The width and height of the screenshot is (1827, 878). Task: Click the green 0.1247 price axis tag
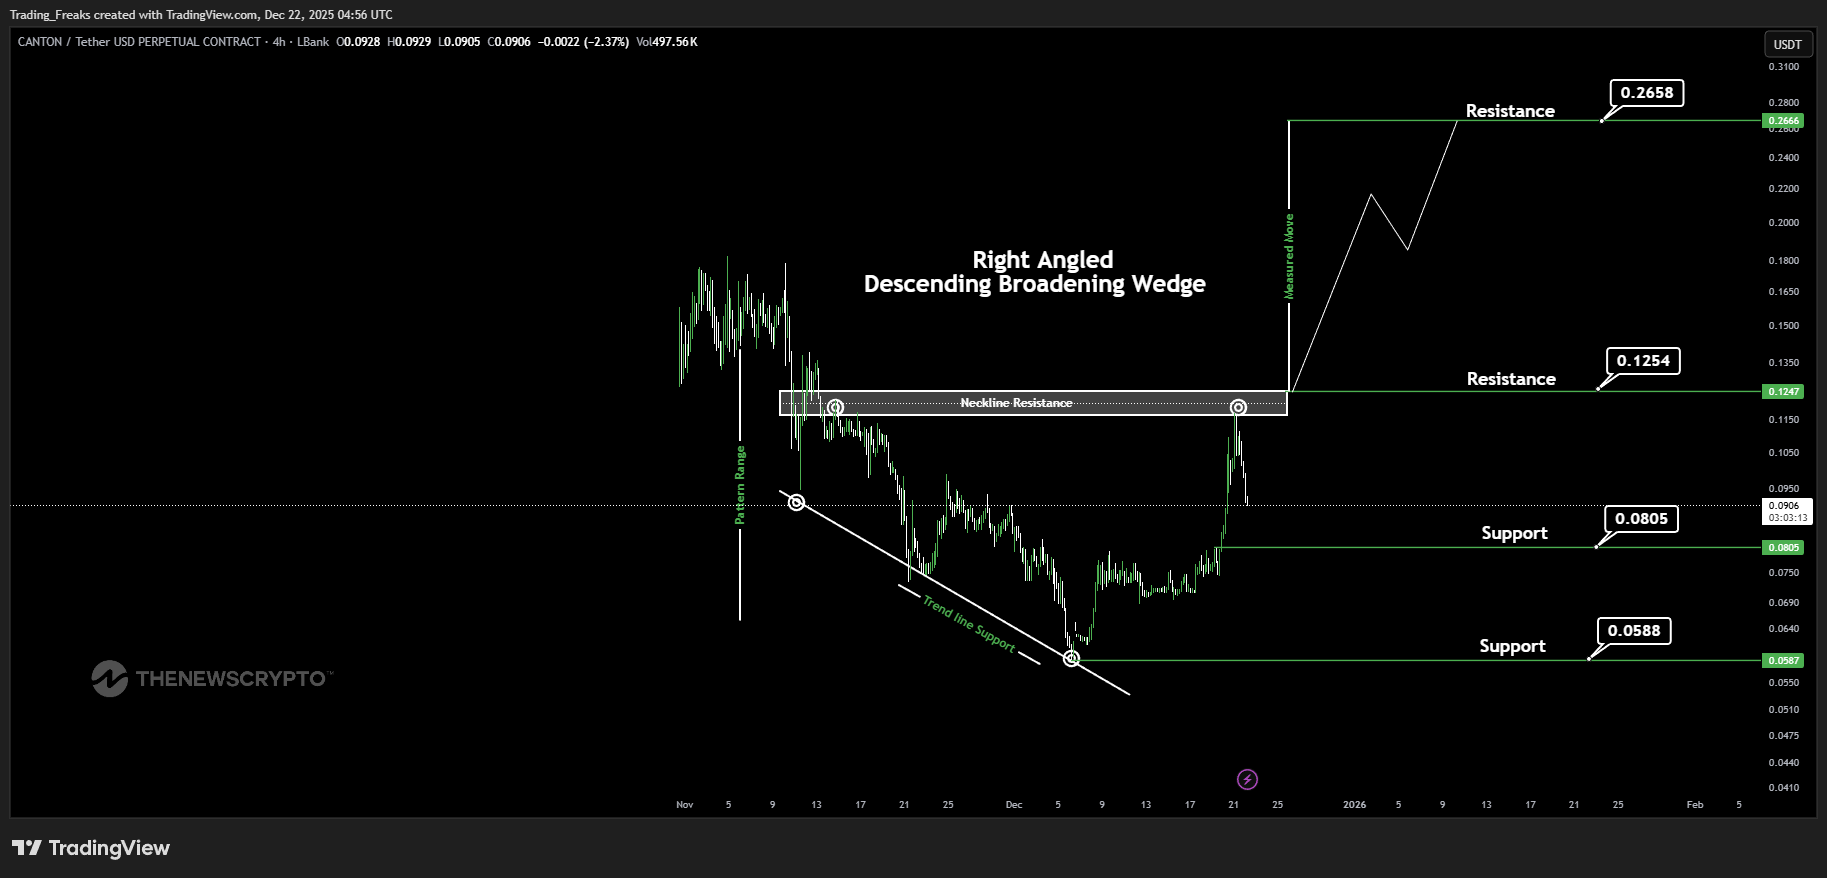[x=1783, y=392]
